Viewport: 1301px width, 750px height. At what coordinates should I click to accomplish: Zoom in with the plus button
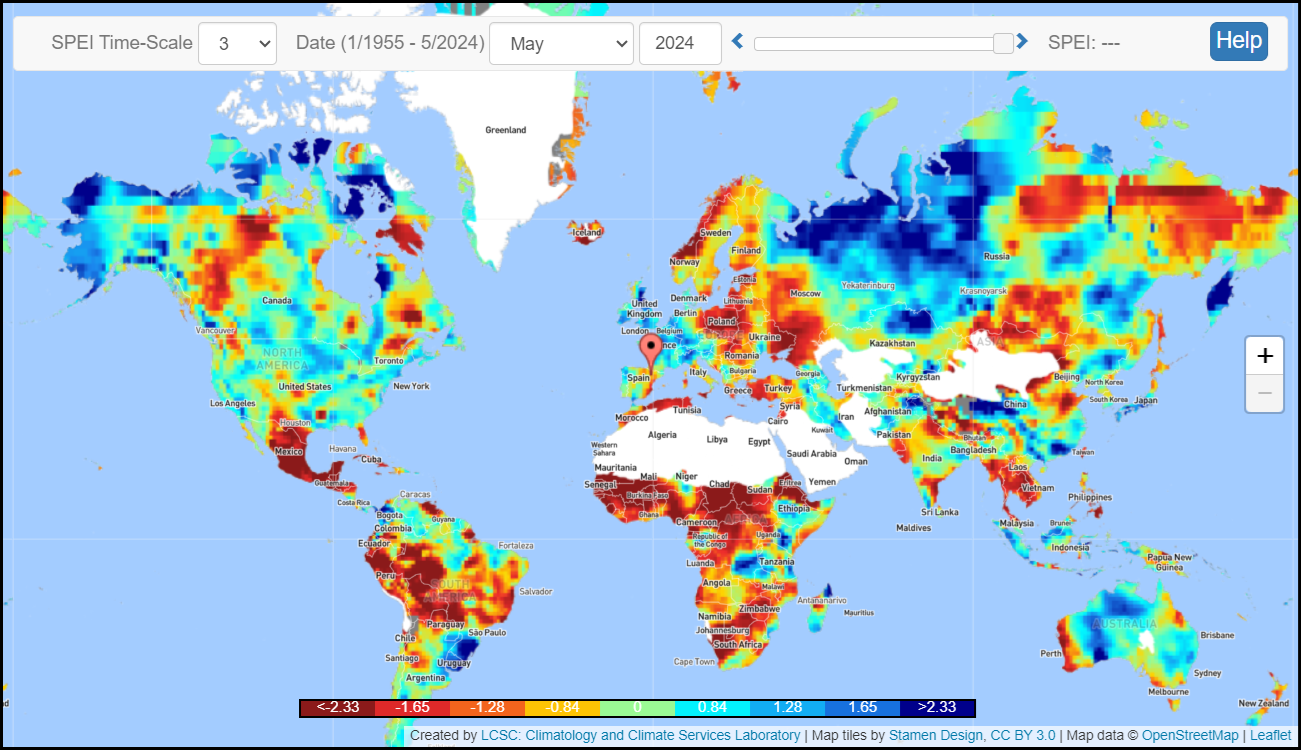[x=1264, y=356]
